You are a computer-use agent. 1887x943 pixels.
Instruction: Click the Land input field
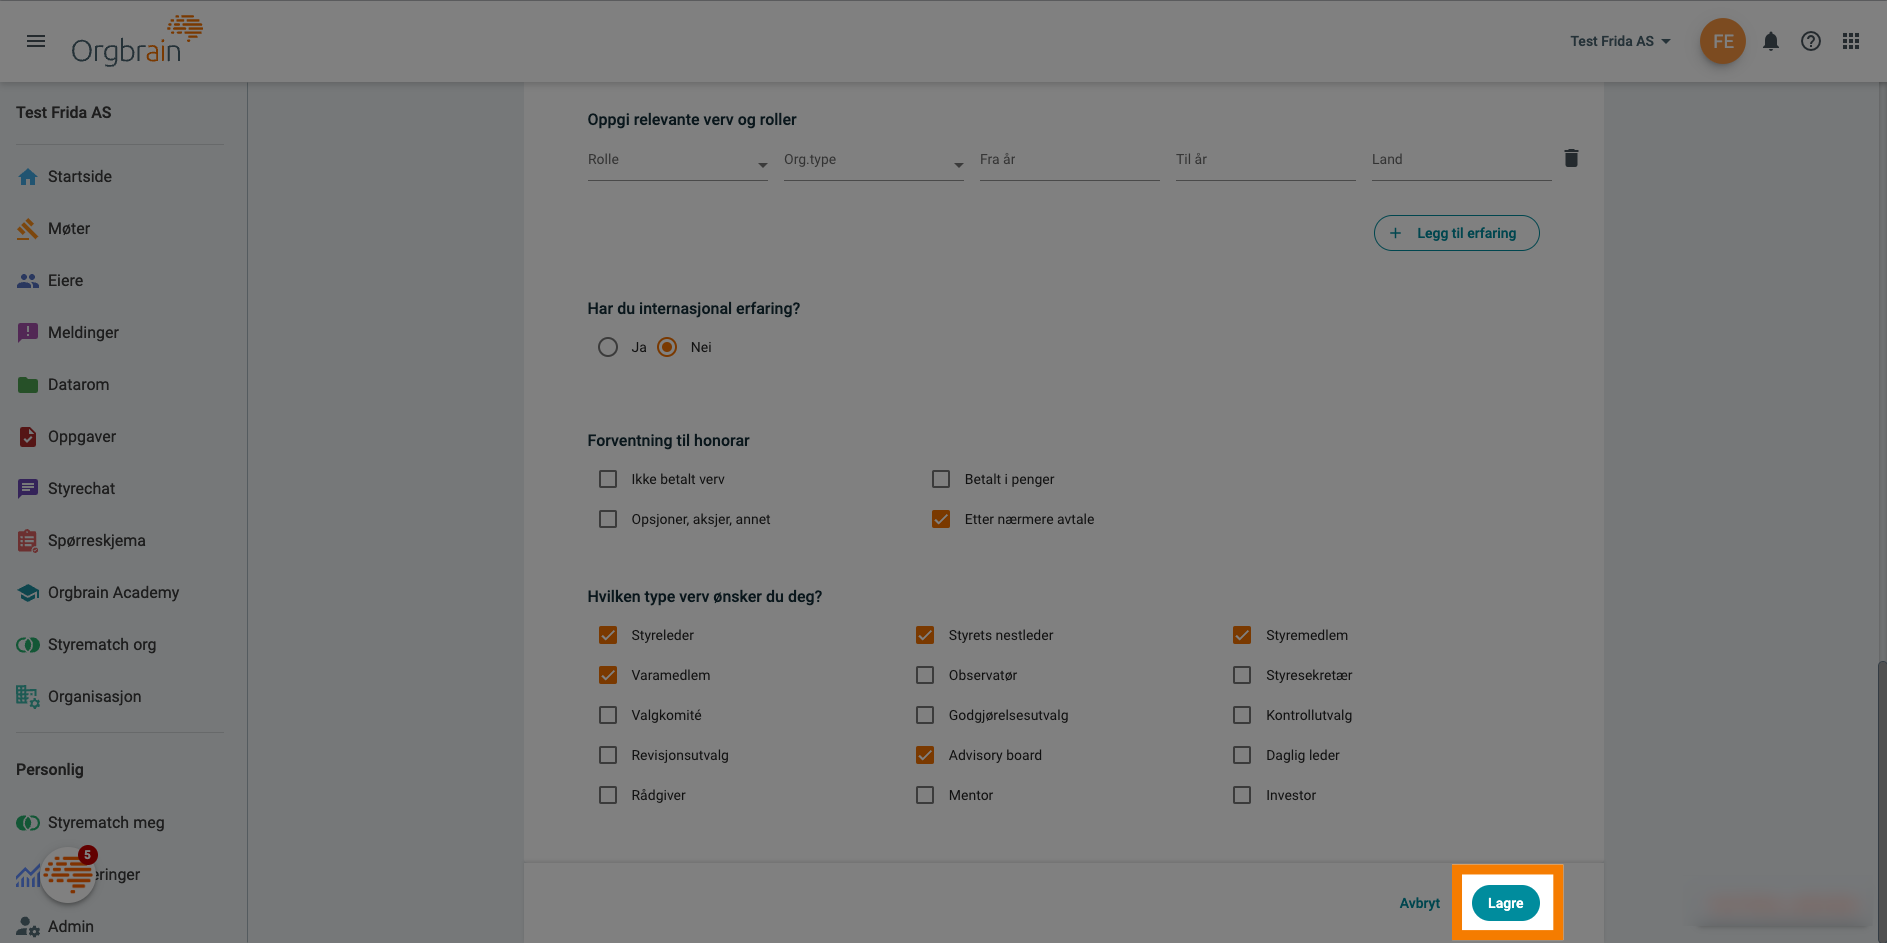coord(1462,161)
